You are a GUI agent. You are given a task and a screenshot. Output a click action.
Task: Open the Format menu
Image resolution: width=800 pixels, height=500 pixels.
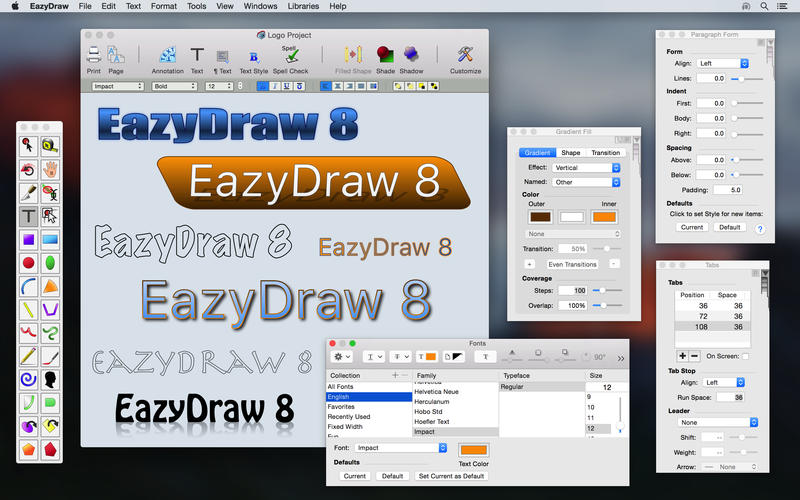[164, 6]
